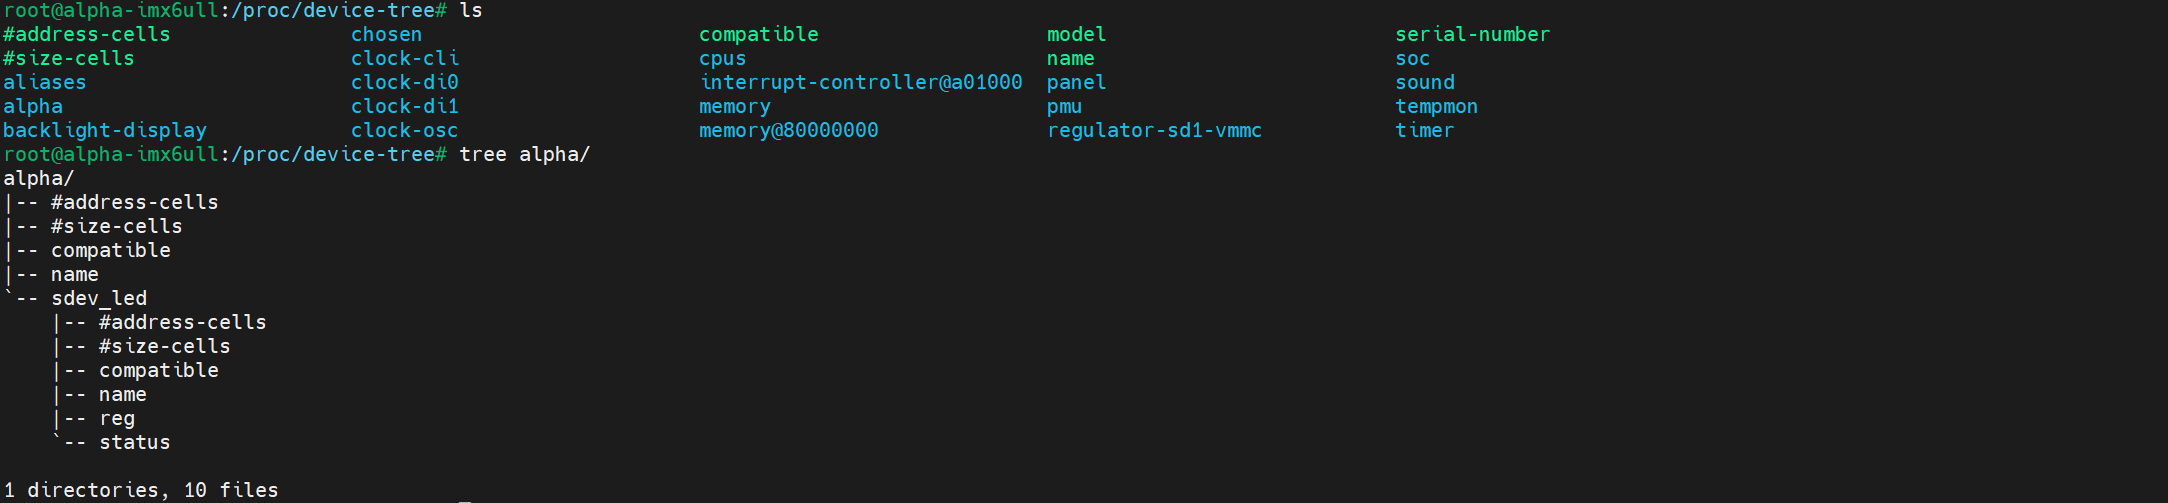Select the tempmon directory name
This screenshot has height=503, width=2168.
pos(1436,106)
